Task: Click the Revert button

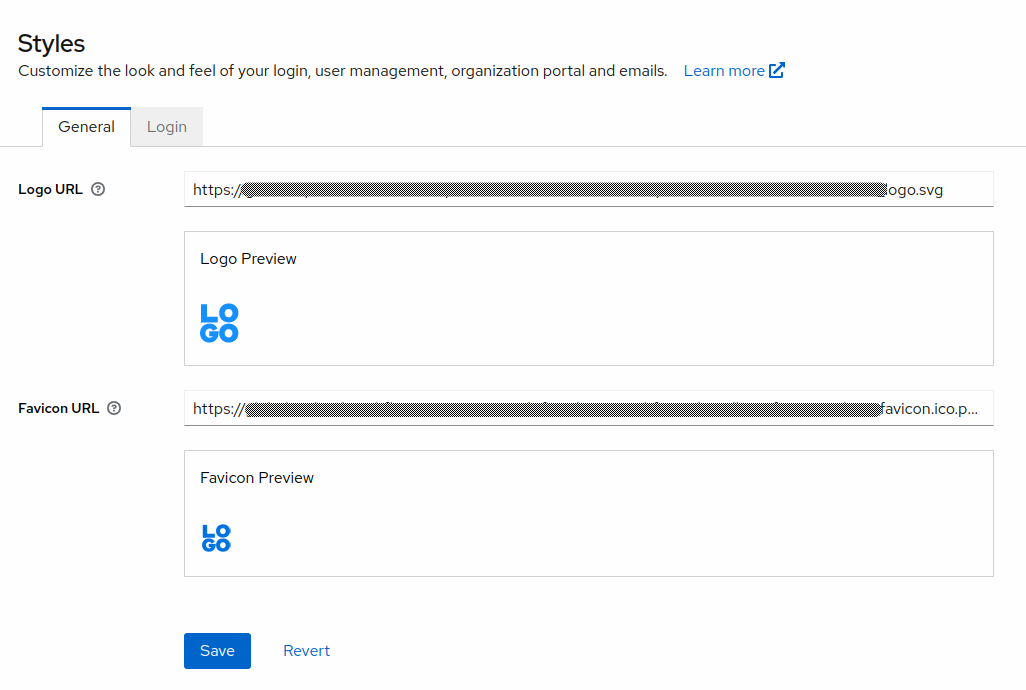Action: coord(306,651)
